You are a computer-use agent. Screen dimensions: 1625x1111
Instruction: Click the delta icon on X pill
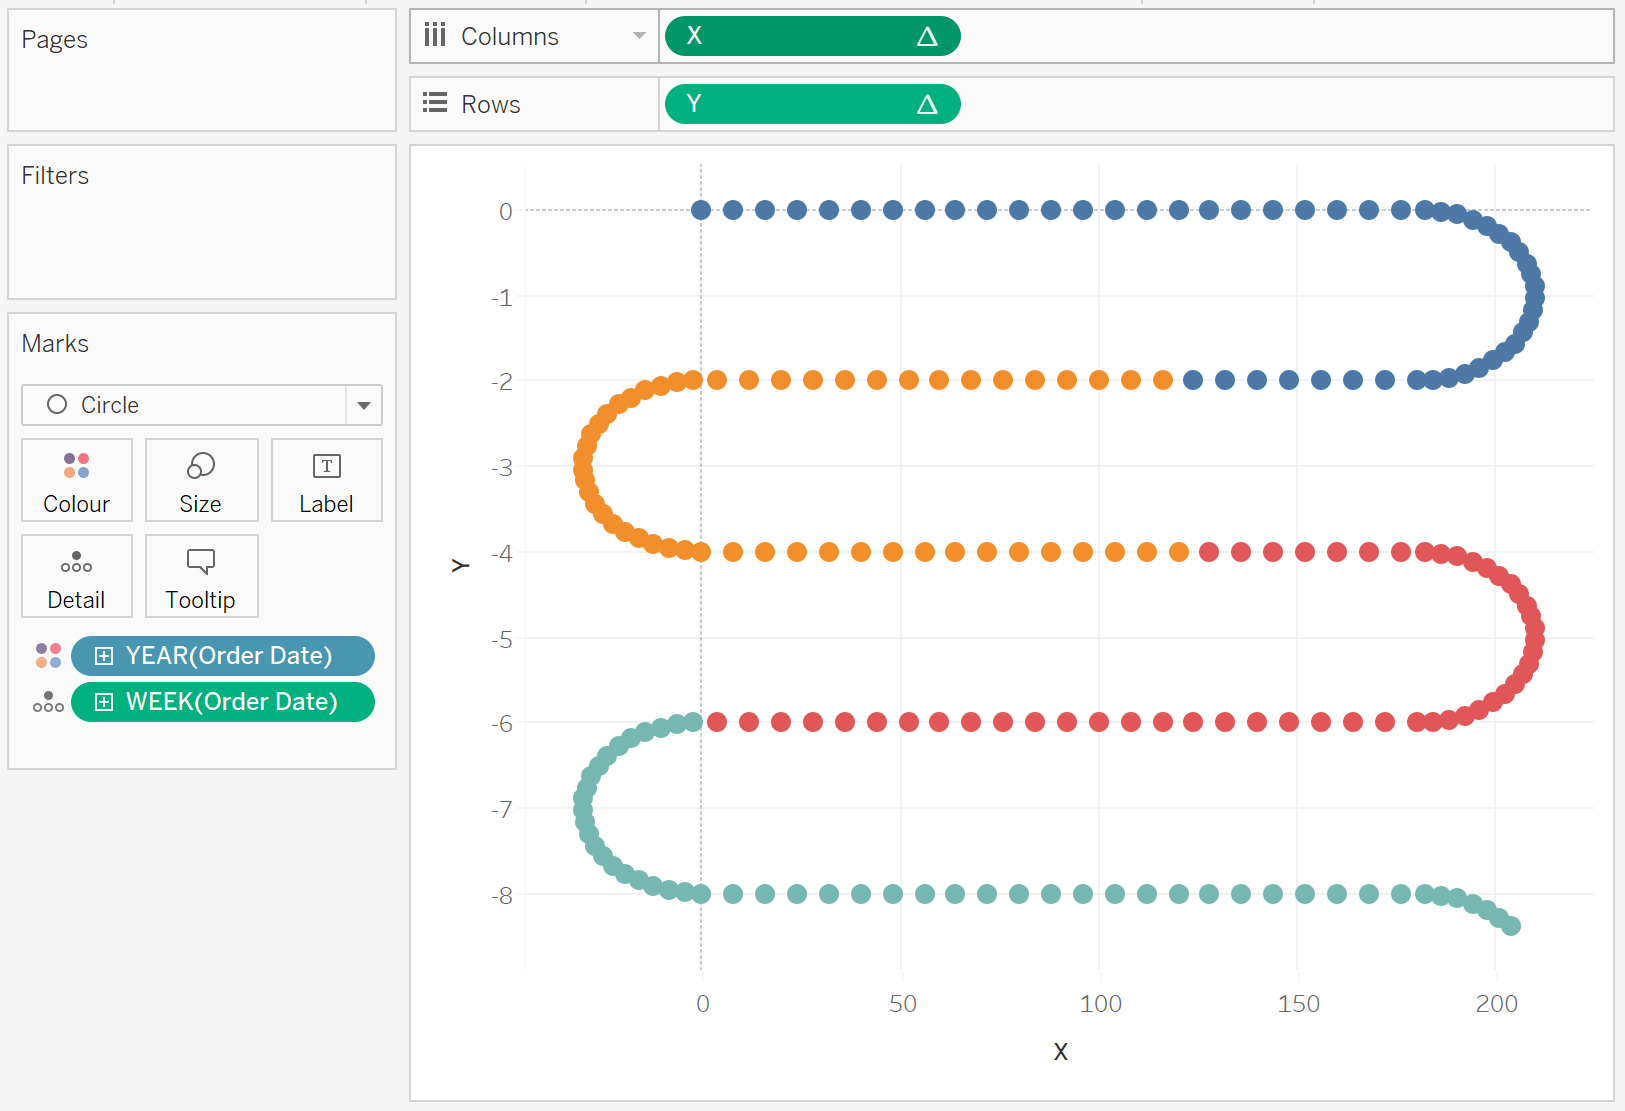[927, 37]
